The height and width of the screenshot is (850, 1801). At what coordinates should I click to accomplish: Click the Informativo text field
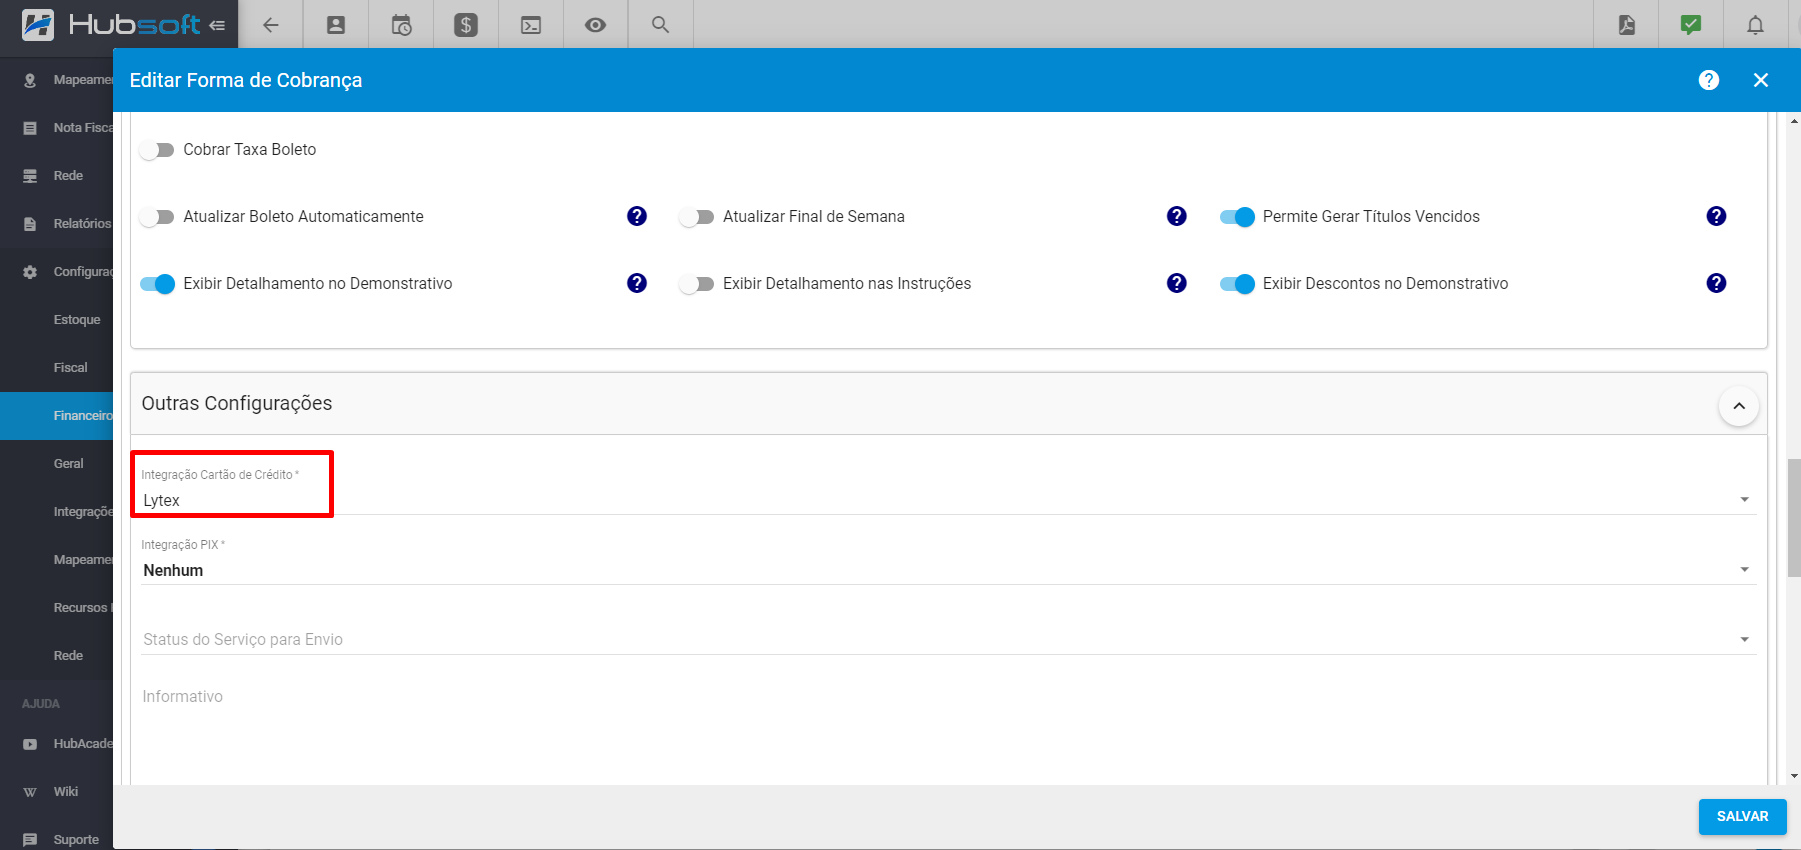tap(948, 735)
